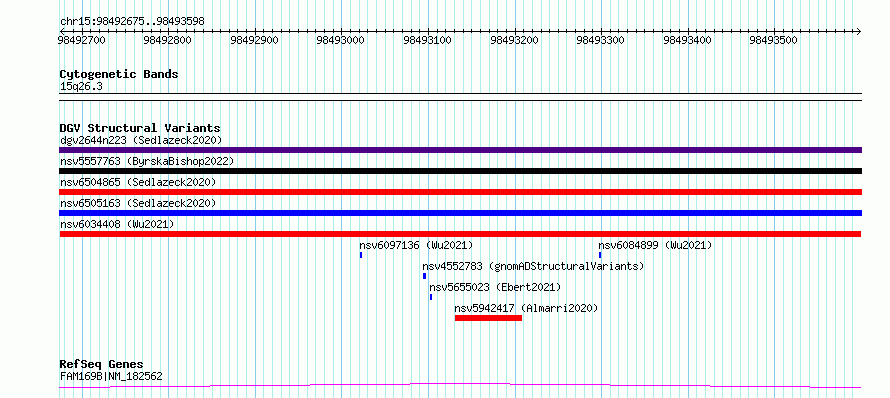This screenshot has width=890, height=398.
Task: Select the nsv4552783 blue marker
Action: click(424, 276)
